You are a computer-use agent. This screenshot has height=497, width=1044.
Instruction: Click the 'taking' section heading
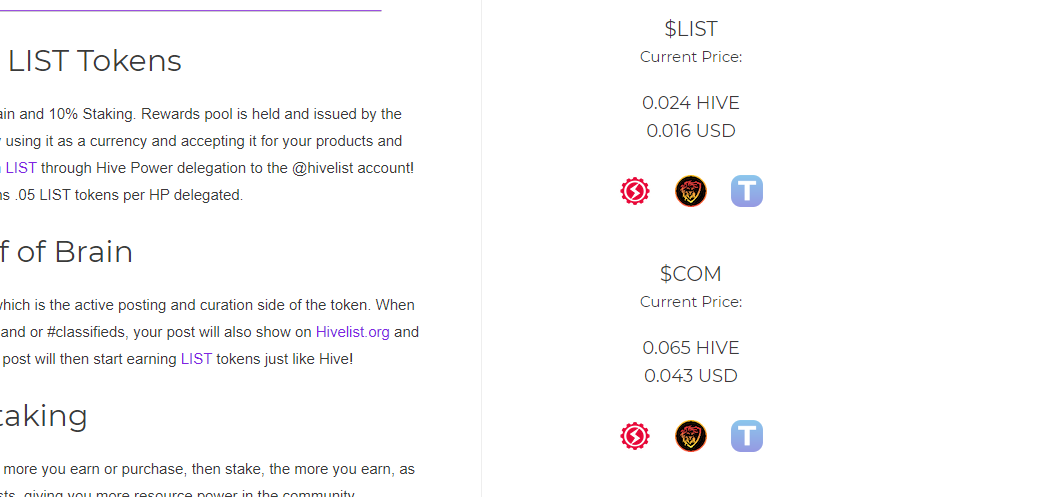pos(44,416)
